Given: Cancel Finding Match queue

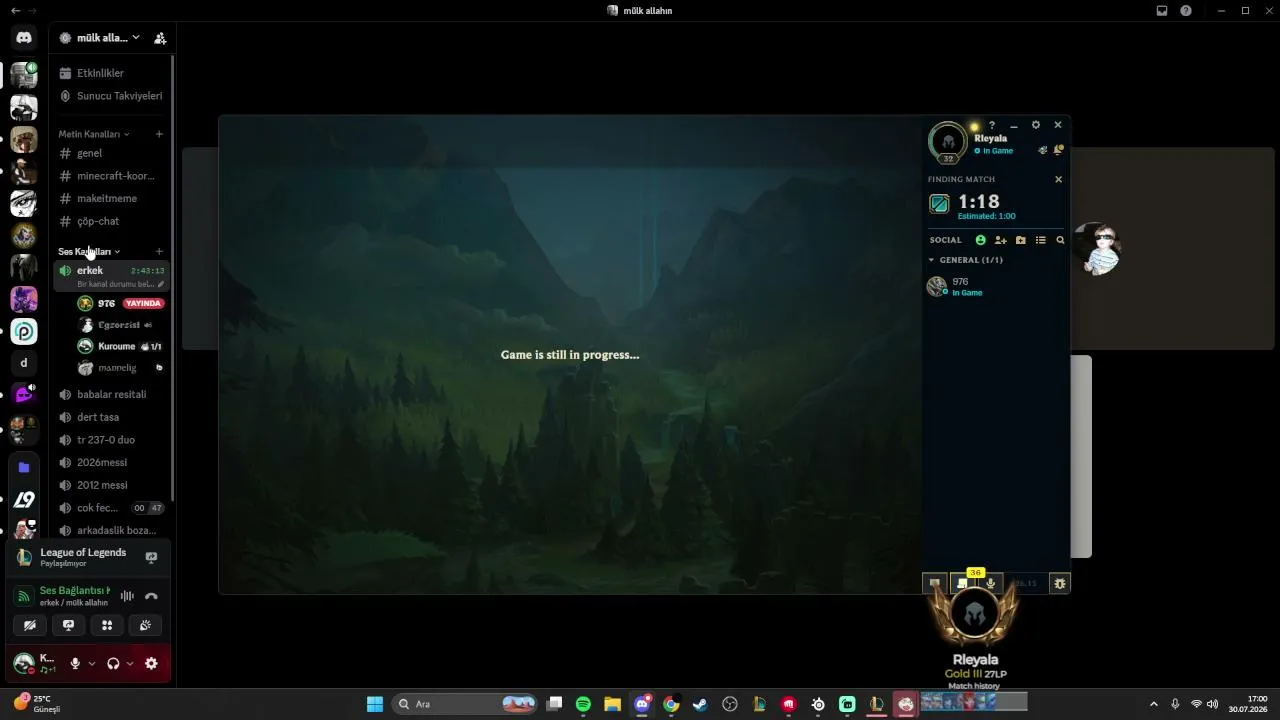Looking at the screenshot, I should click(x=1059, y=180).
